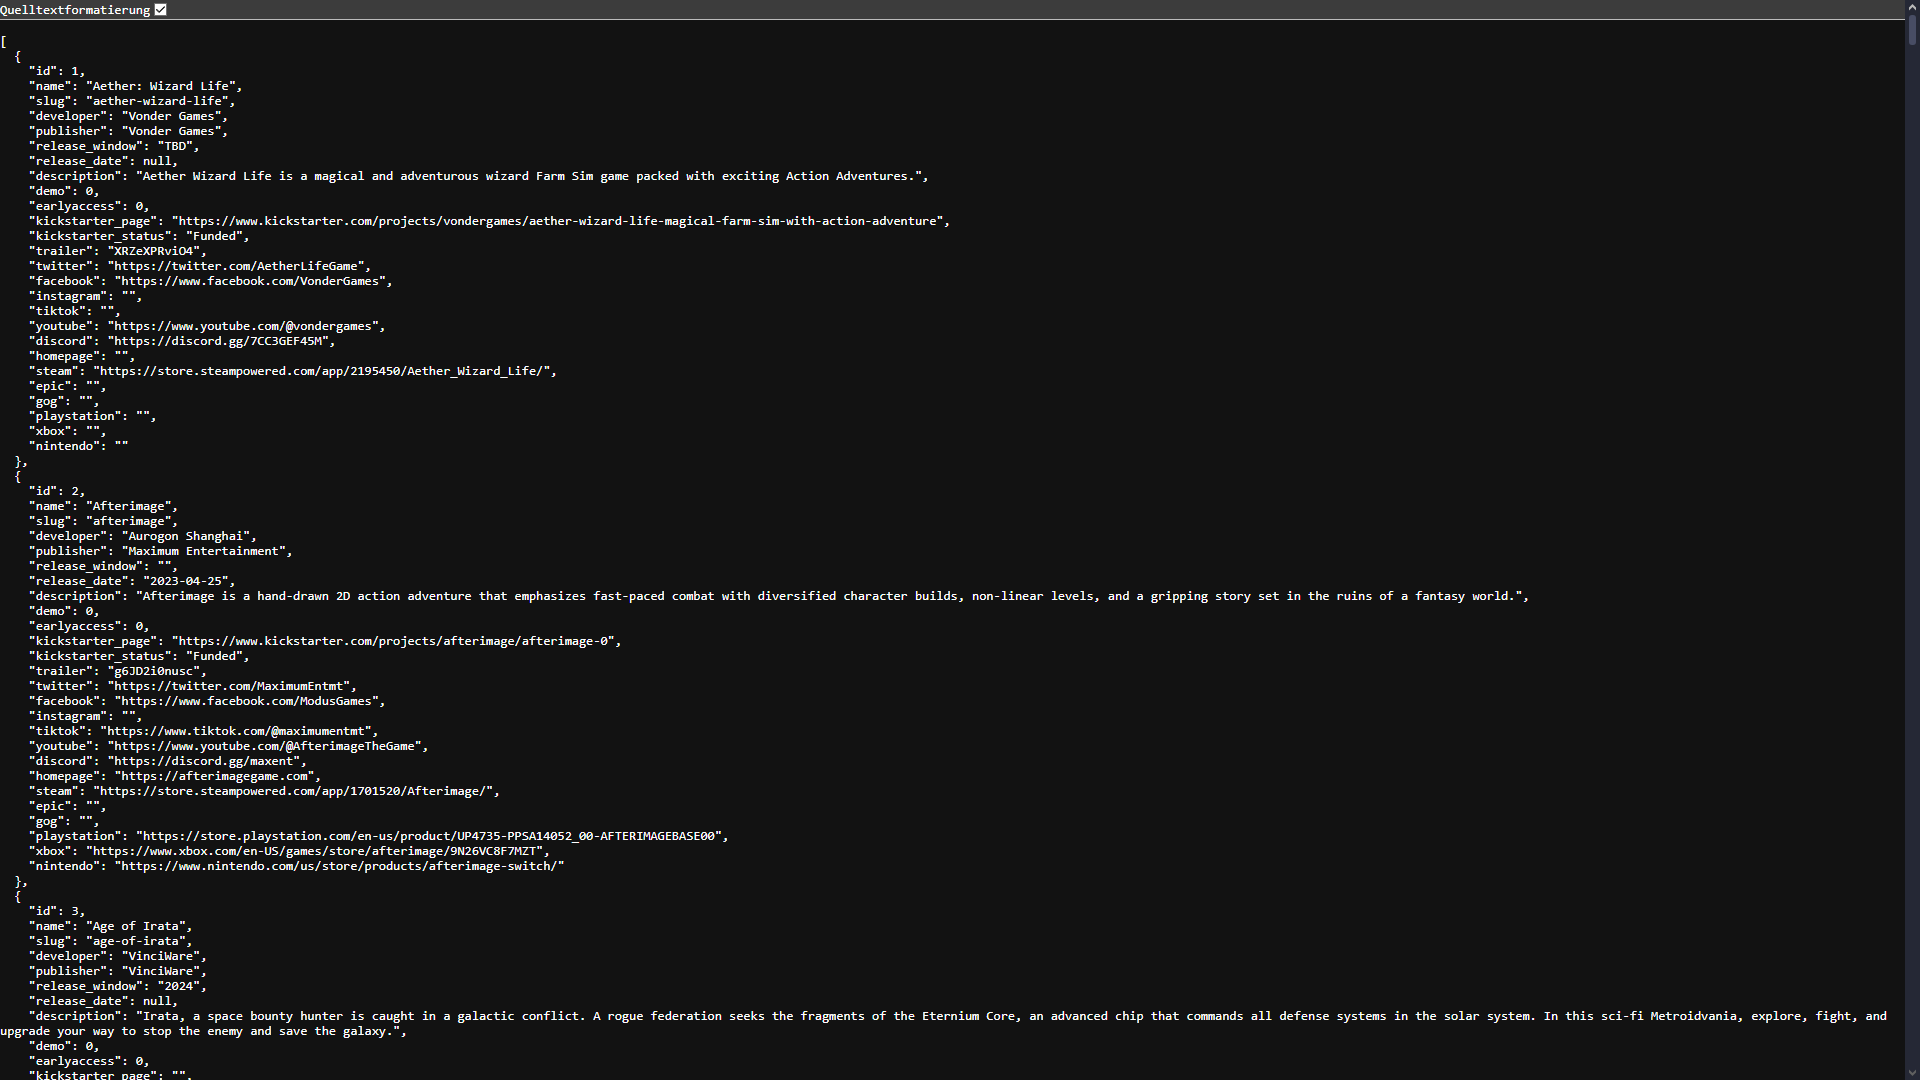Expand the first JSON object with id 1
This screenshot has width=1920, height=1080.
(x=17, y=55)
